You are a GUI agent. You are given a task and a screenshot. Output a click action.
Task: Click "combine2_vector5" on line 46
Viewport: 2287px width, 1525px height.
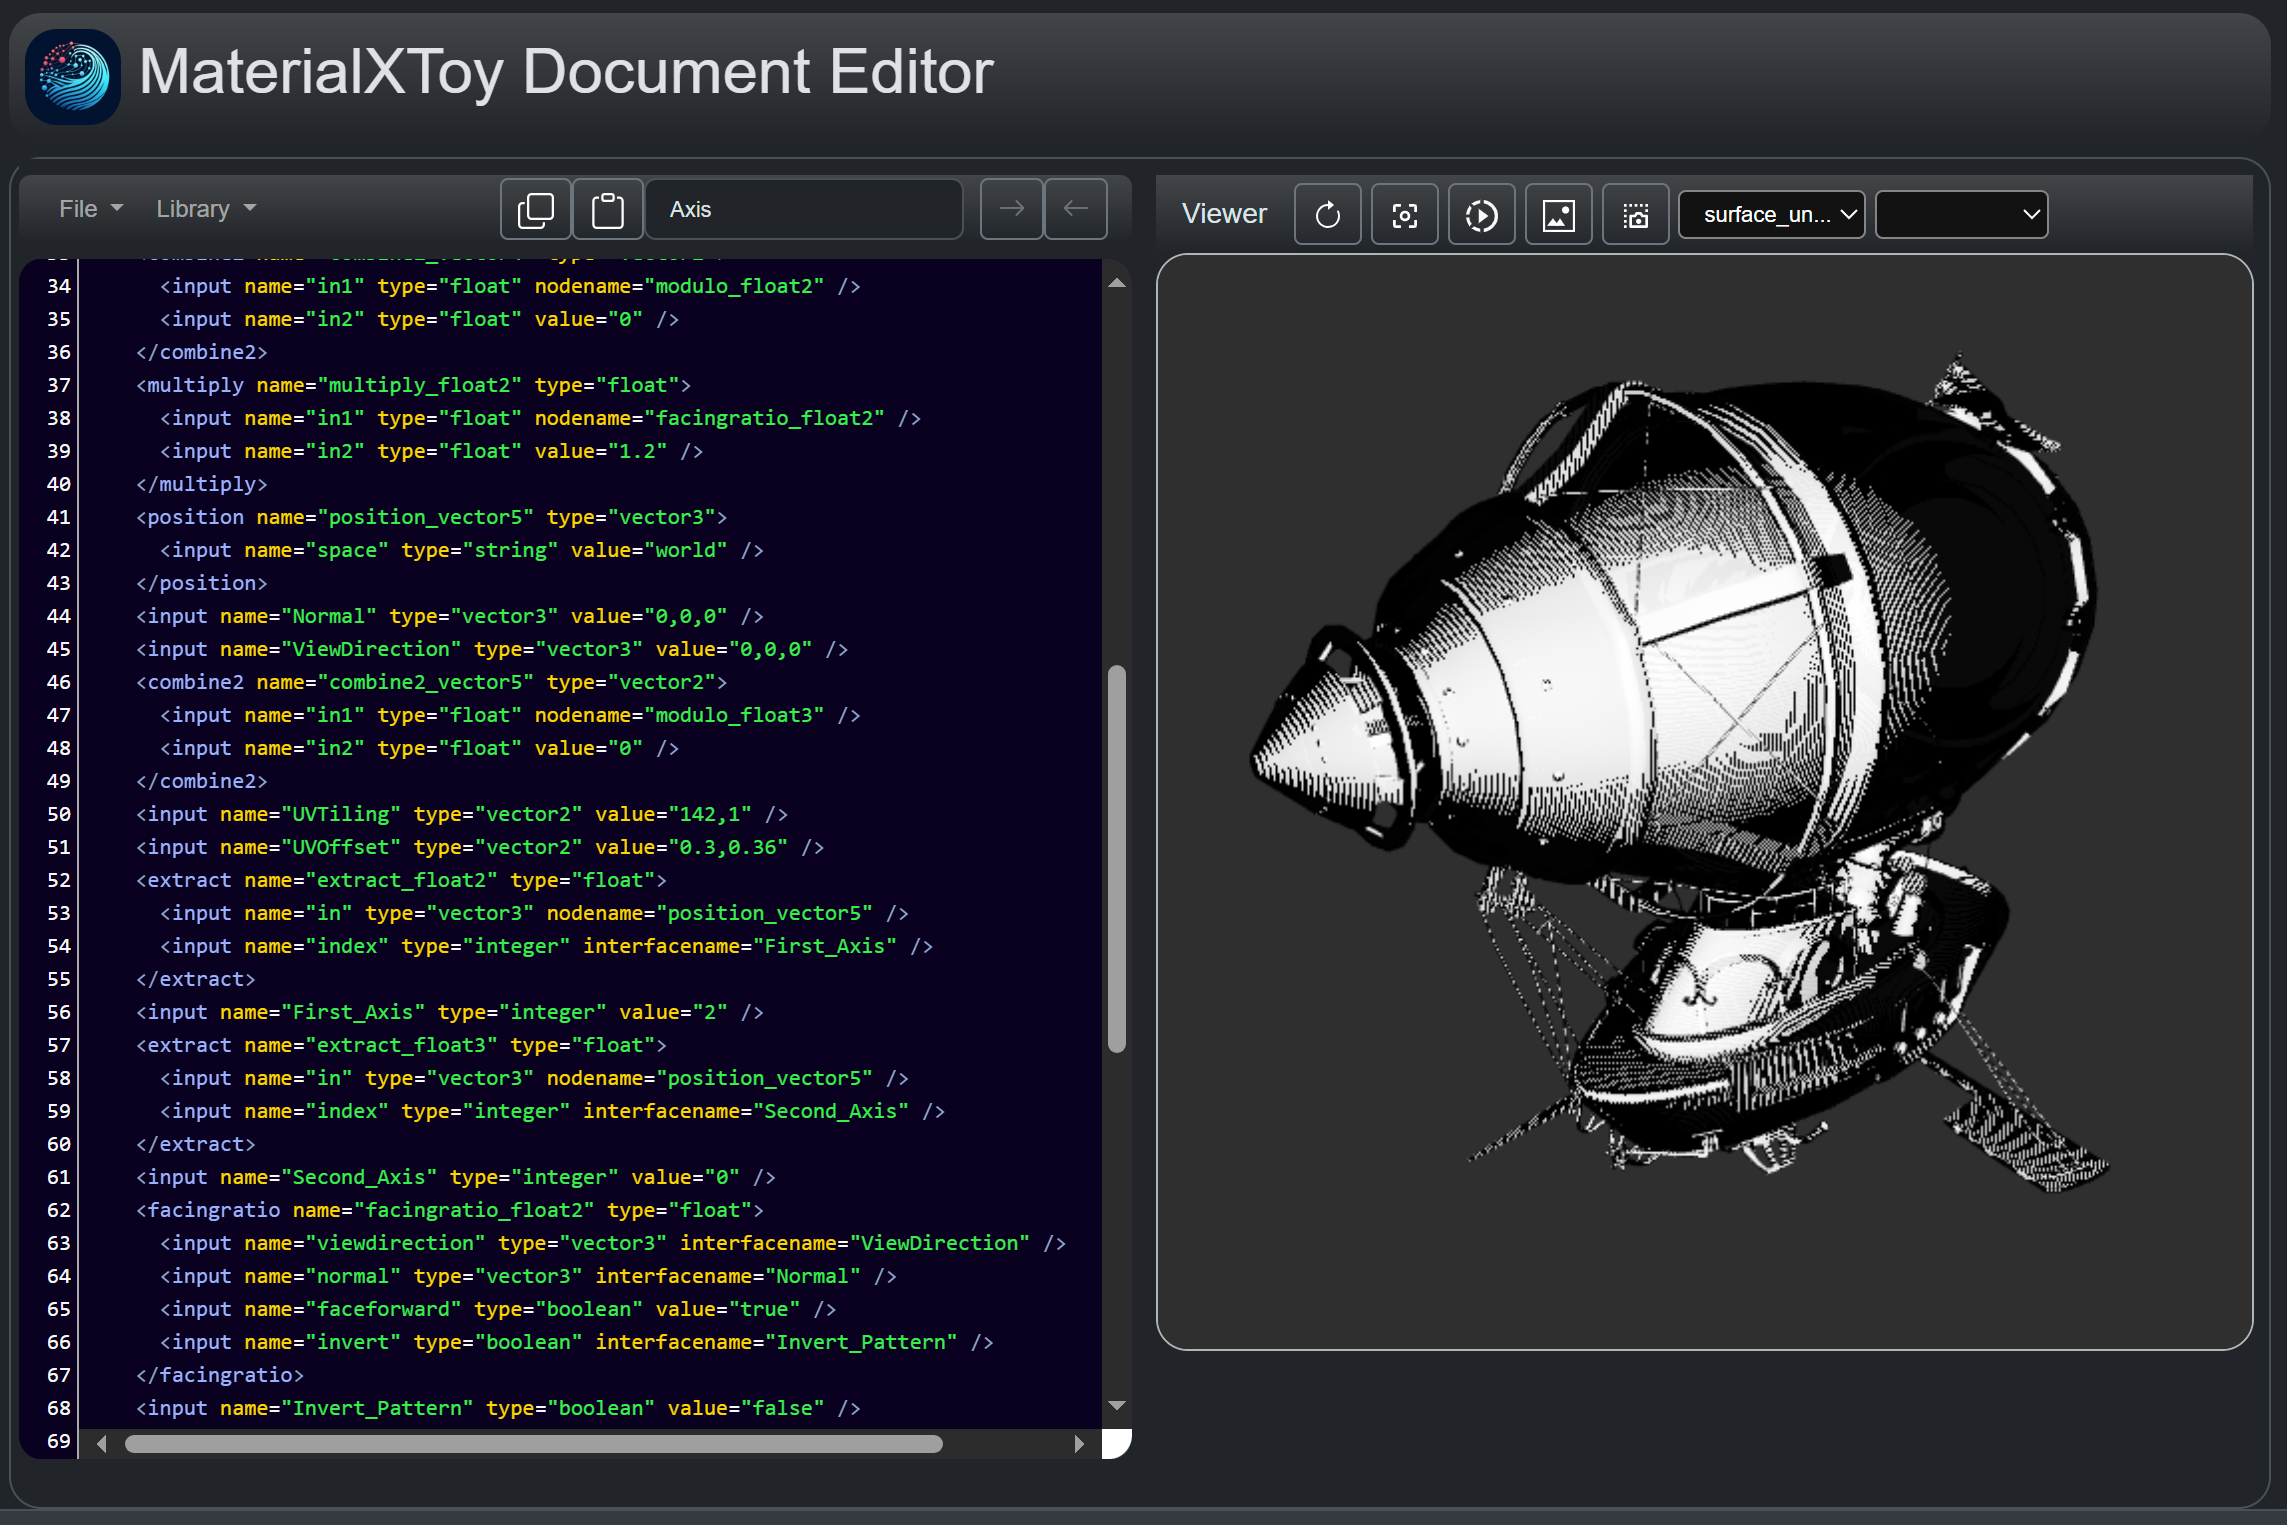coord(426,682)
